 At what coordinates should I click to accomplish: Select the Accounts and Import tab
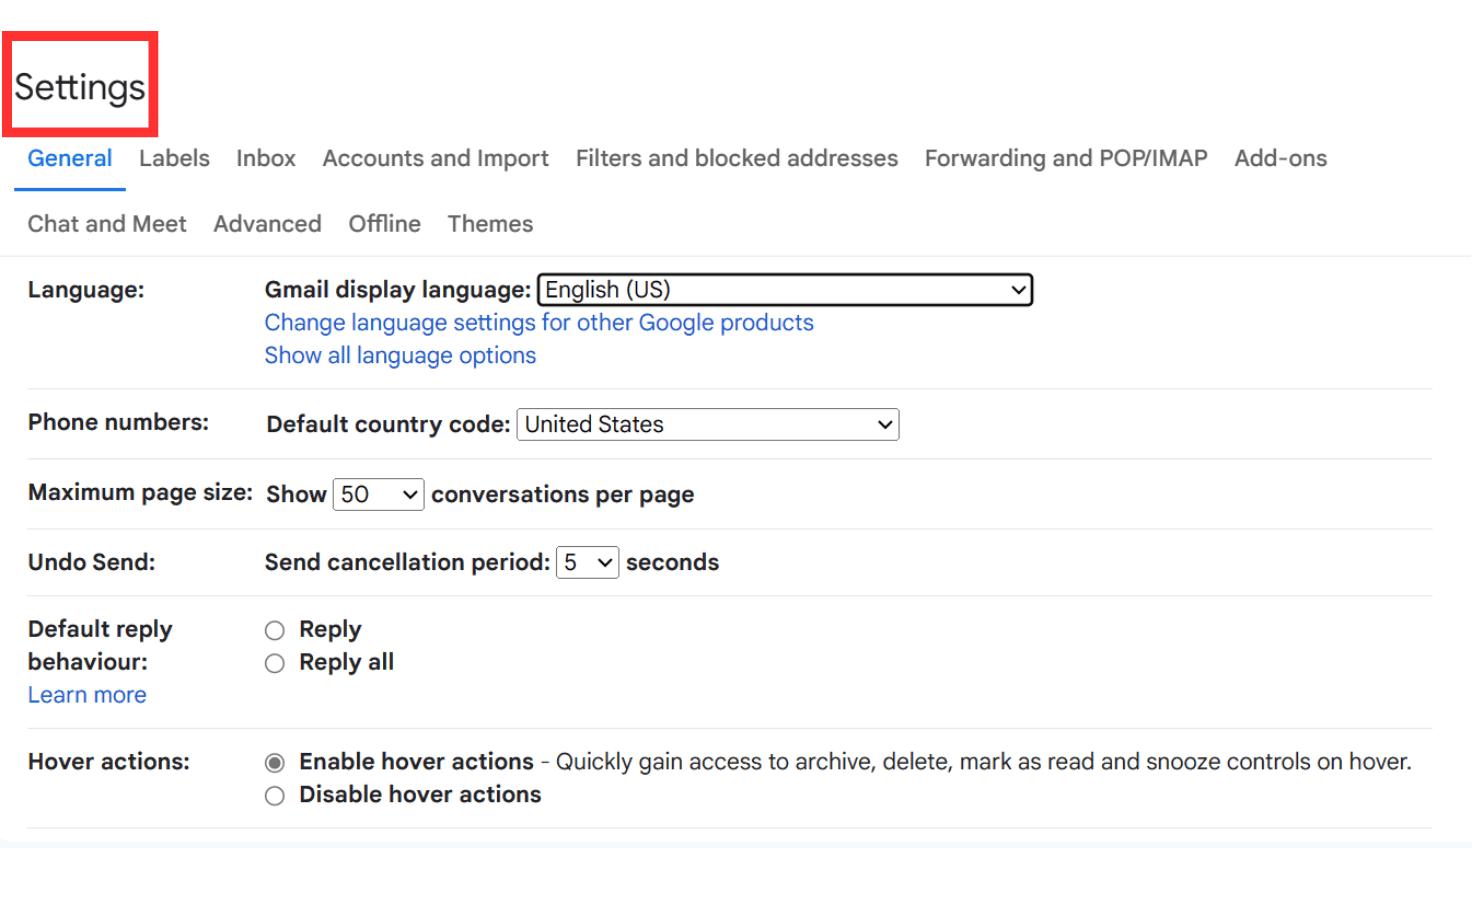(x=435, y=158)
